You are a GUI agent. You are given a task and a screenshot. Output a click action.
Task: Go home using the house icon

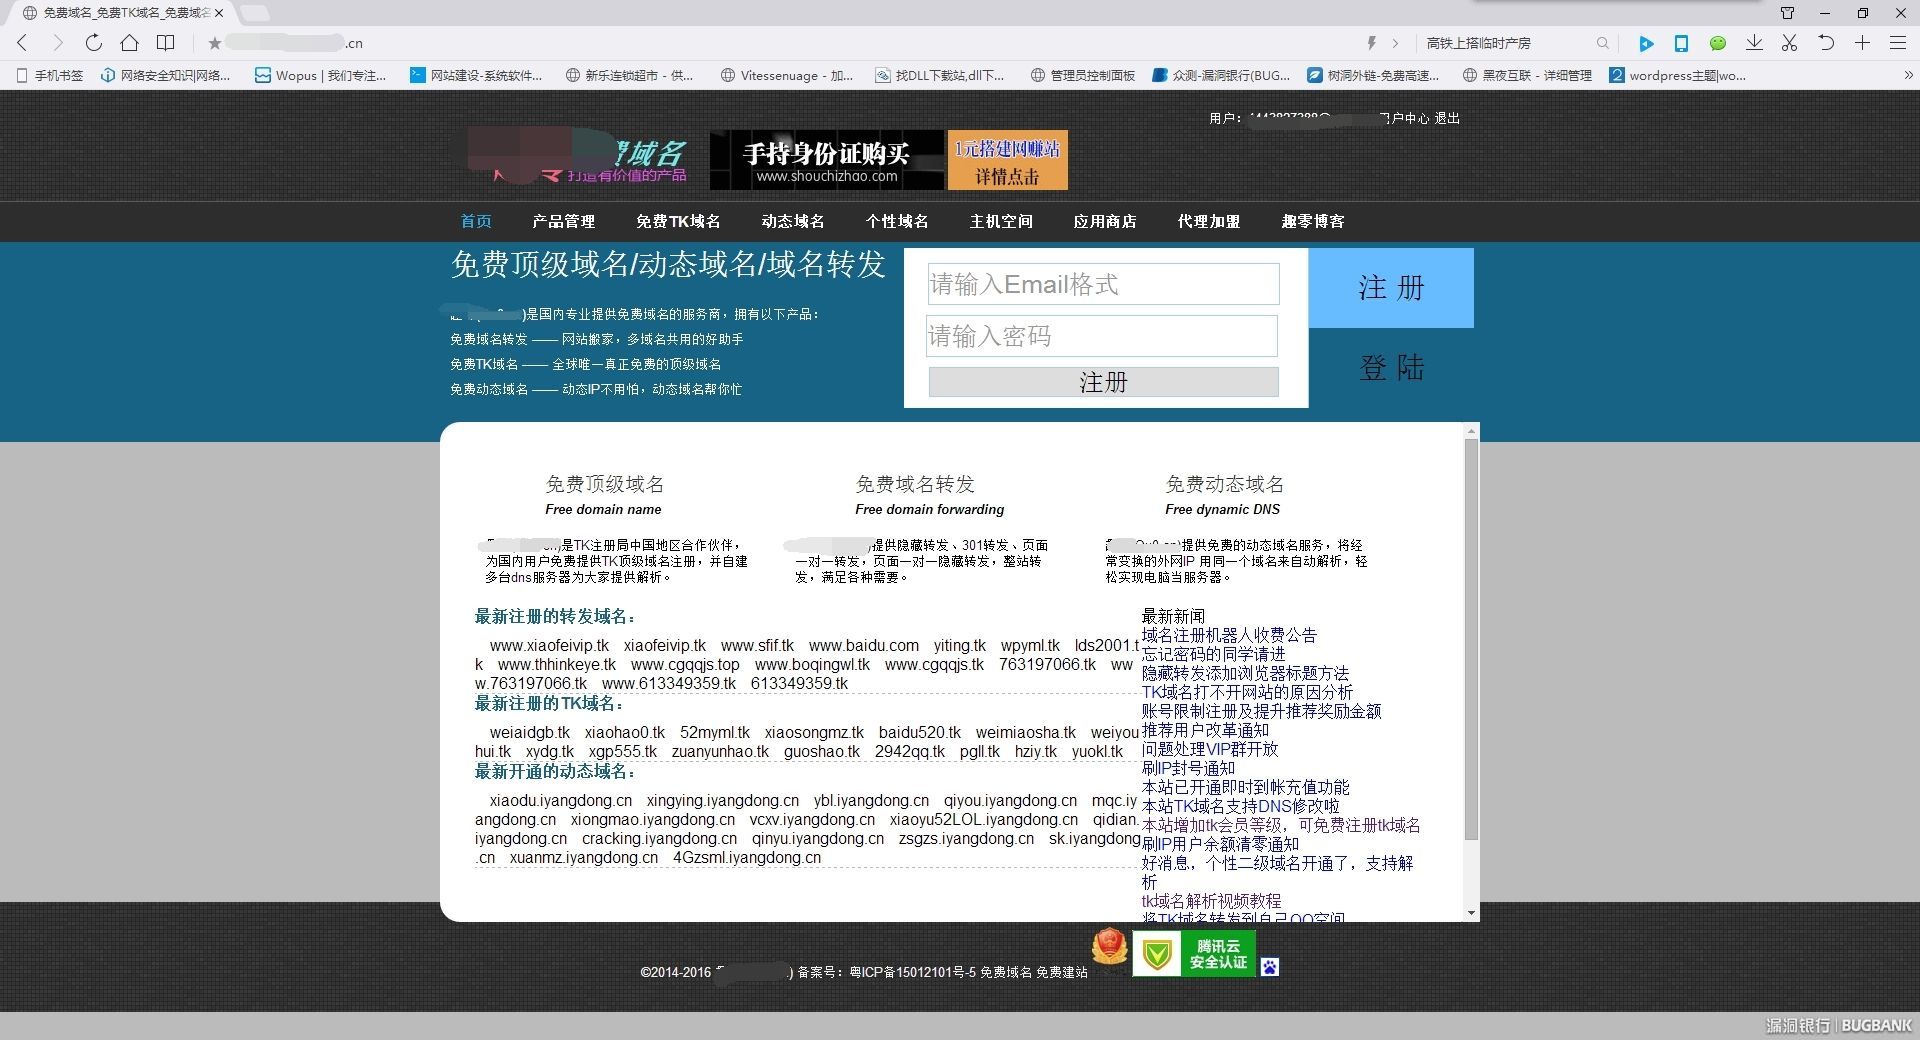coord(130,43)
